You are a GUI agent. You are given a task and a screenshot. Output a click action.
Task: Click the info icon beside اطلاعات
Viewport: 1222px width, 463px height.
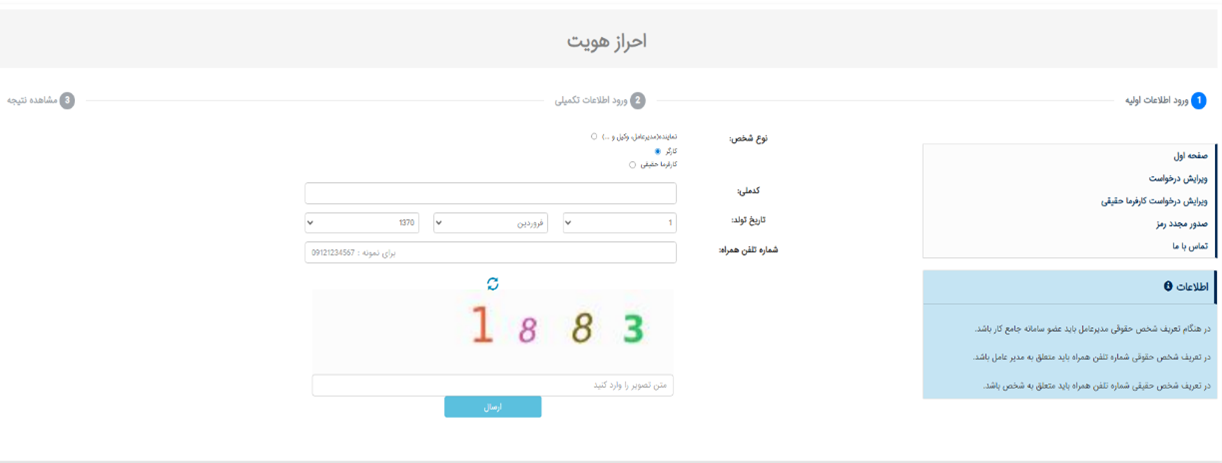click(x=1168, y=286)
